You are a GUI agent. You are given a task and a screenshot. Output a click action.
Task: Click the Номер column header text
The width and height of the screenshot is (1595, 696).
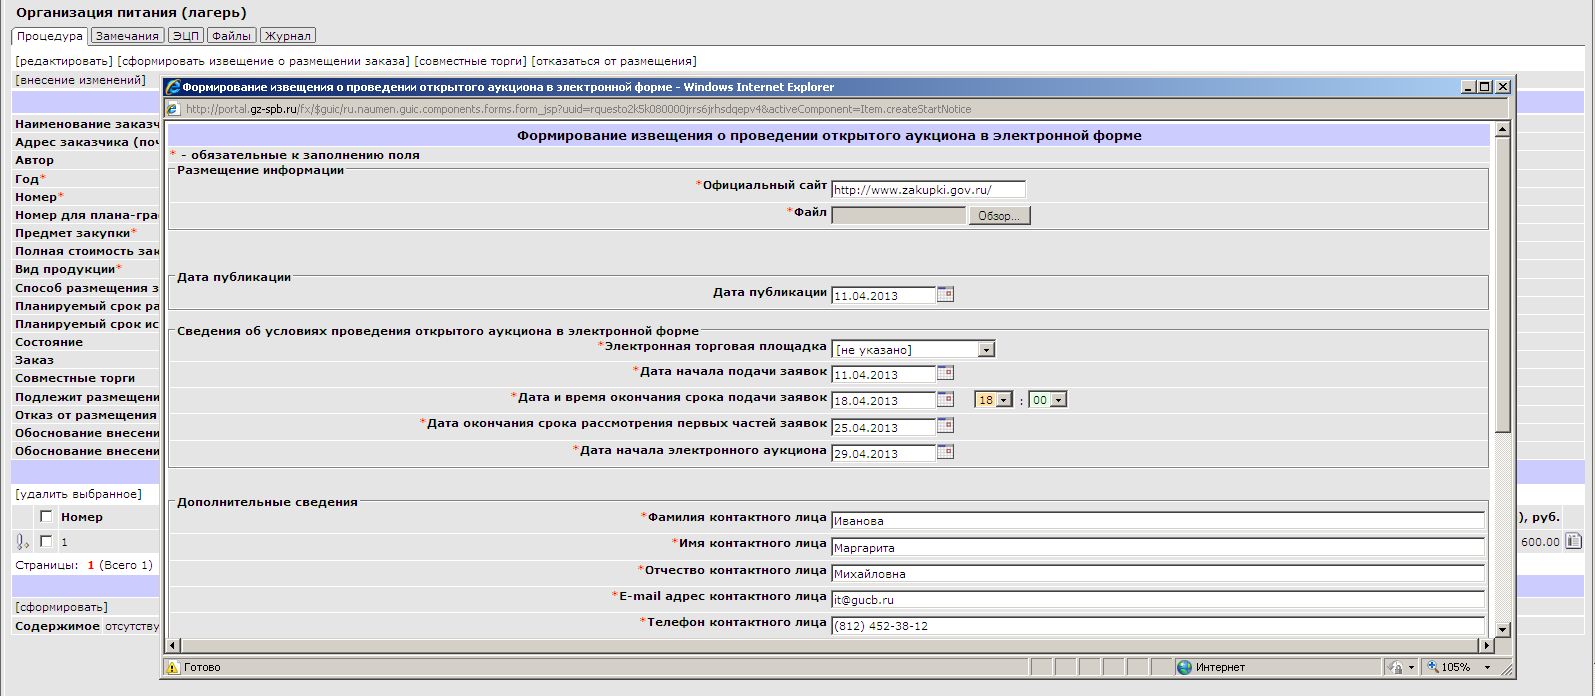[82, 517]
